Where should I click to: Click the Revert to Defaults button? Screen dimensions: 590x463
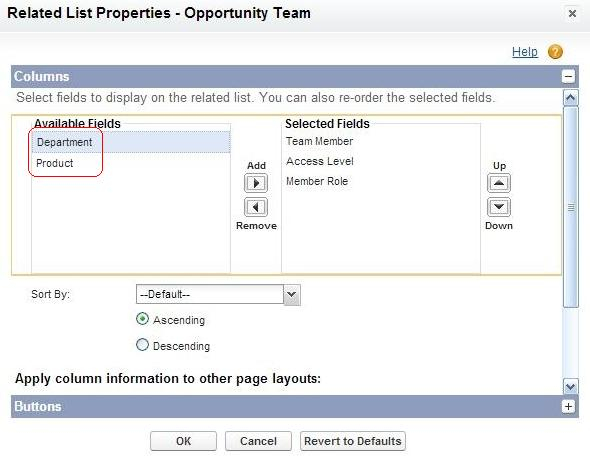pos(353,441)
